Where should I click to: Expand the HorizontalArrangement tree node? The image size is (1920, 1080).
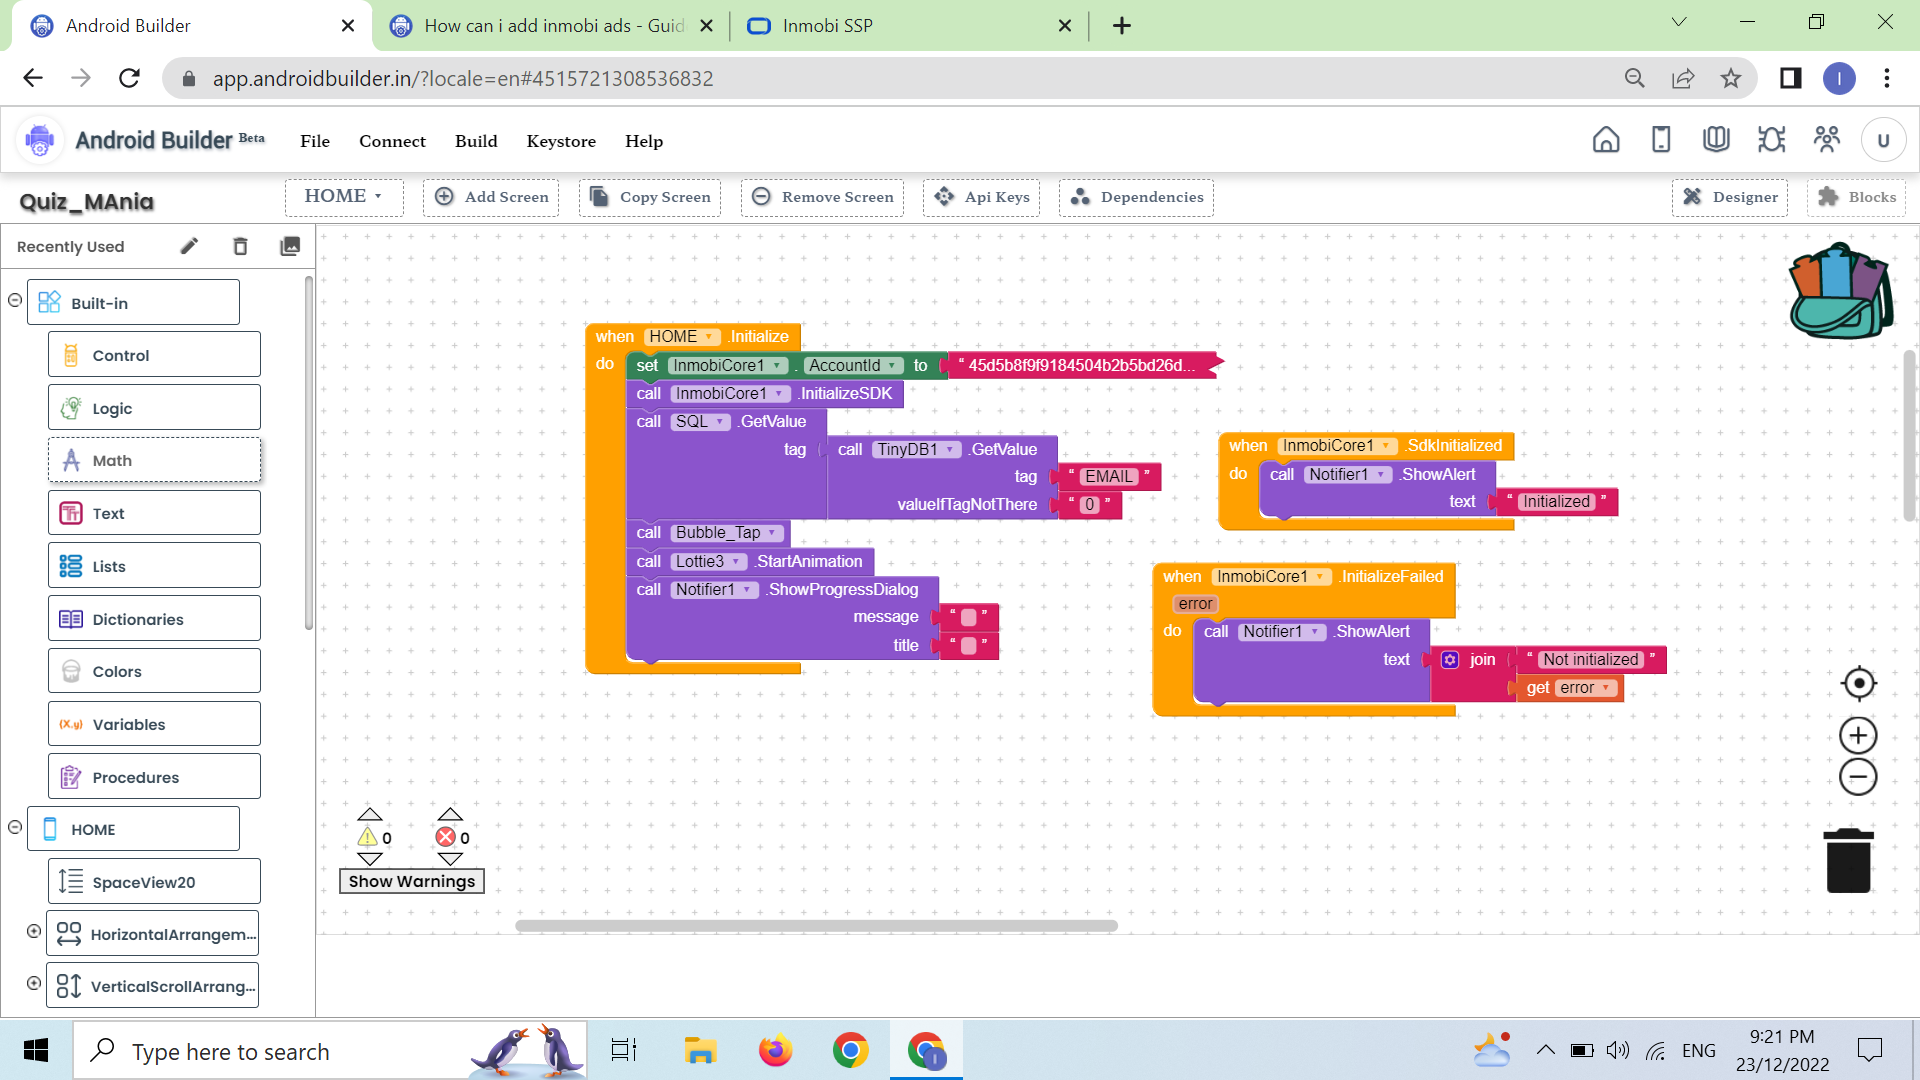click(x=34, y=931)
